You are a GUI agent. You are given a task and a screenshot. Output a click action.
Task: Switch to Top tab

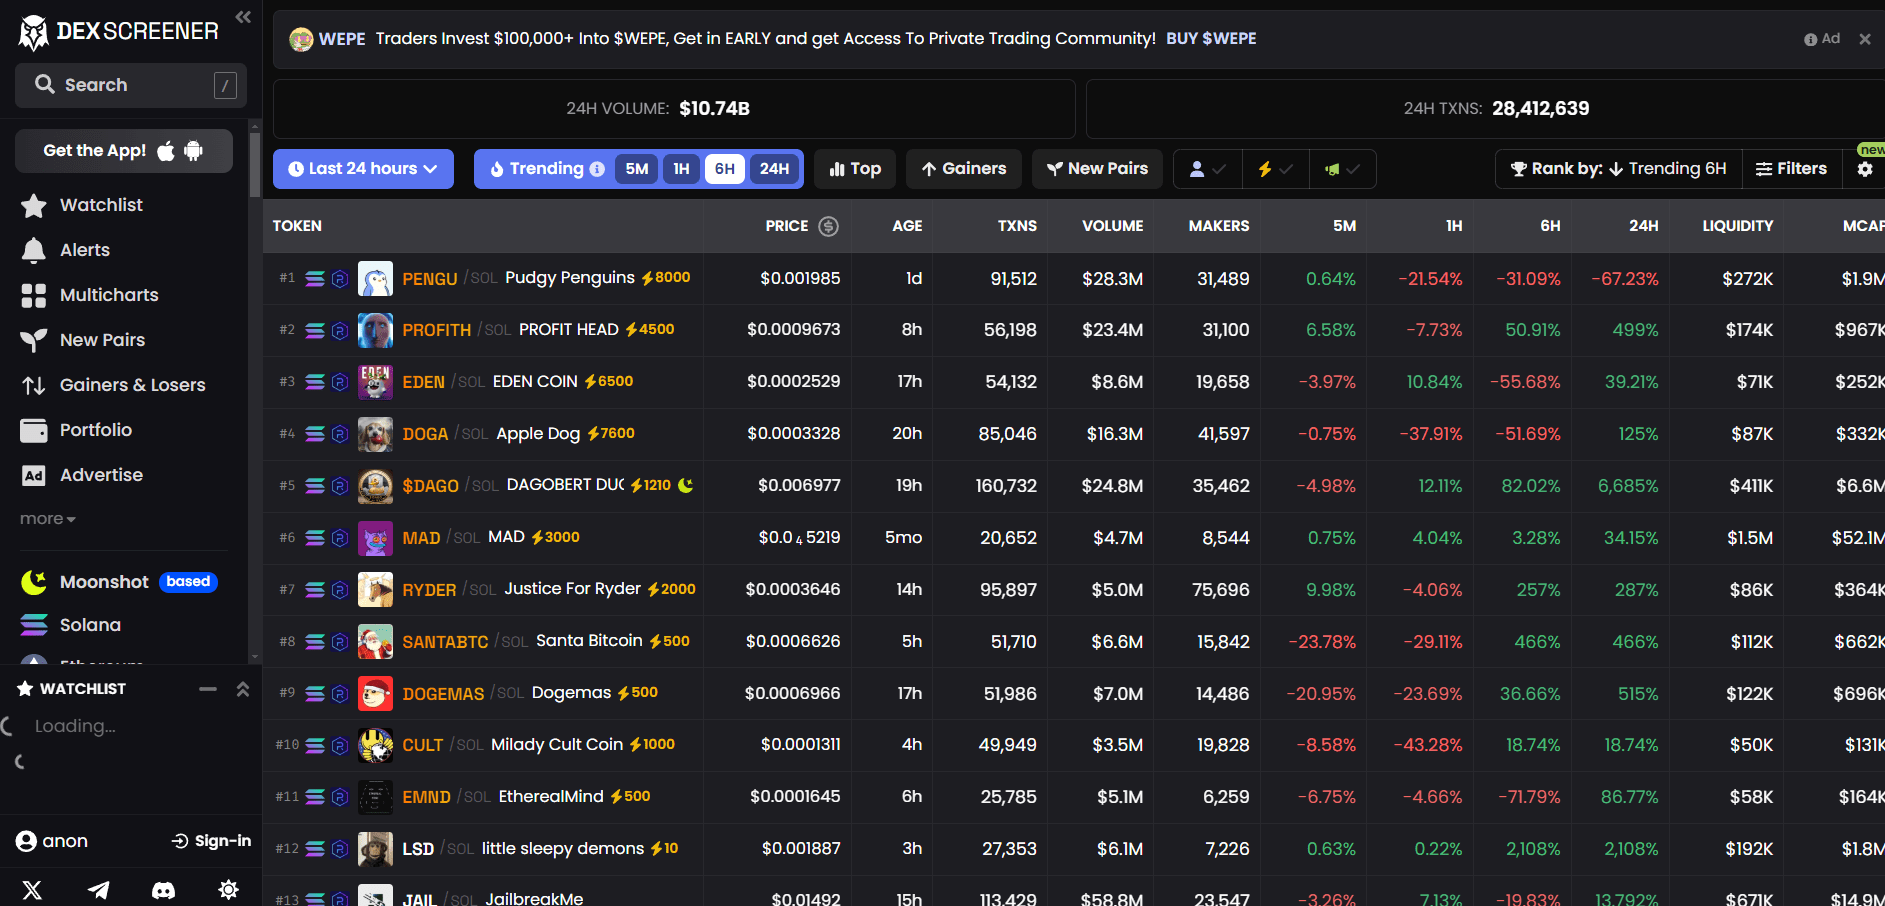click(x=855, y=169)
